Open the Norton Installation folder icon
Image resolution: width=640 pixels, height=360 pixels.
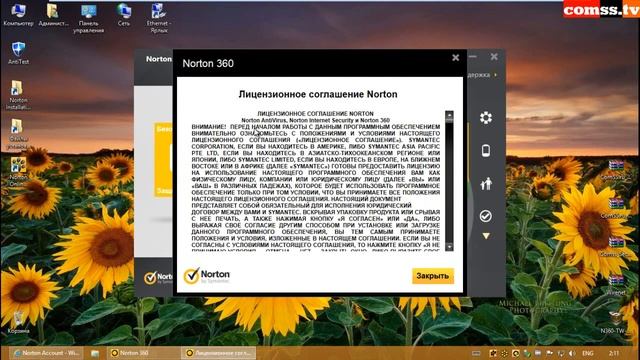[x=18, y=95]
